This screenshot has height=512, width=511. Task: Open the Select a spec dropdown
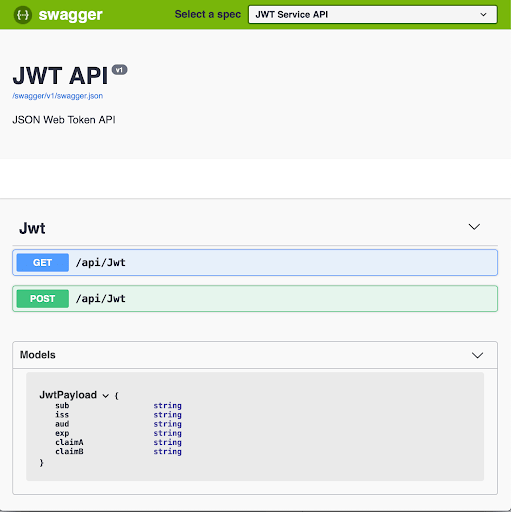(x=373, y=14)
